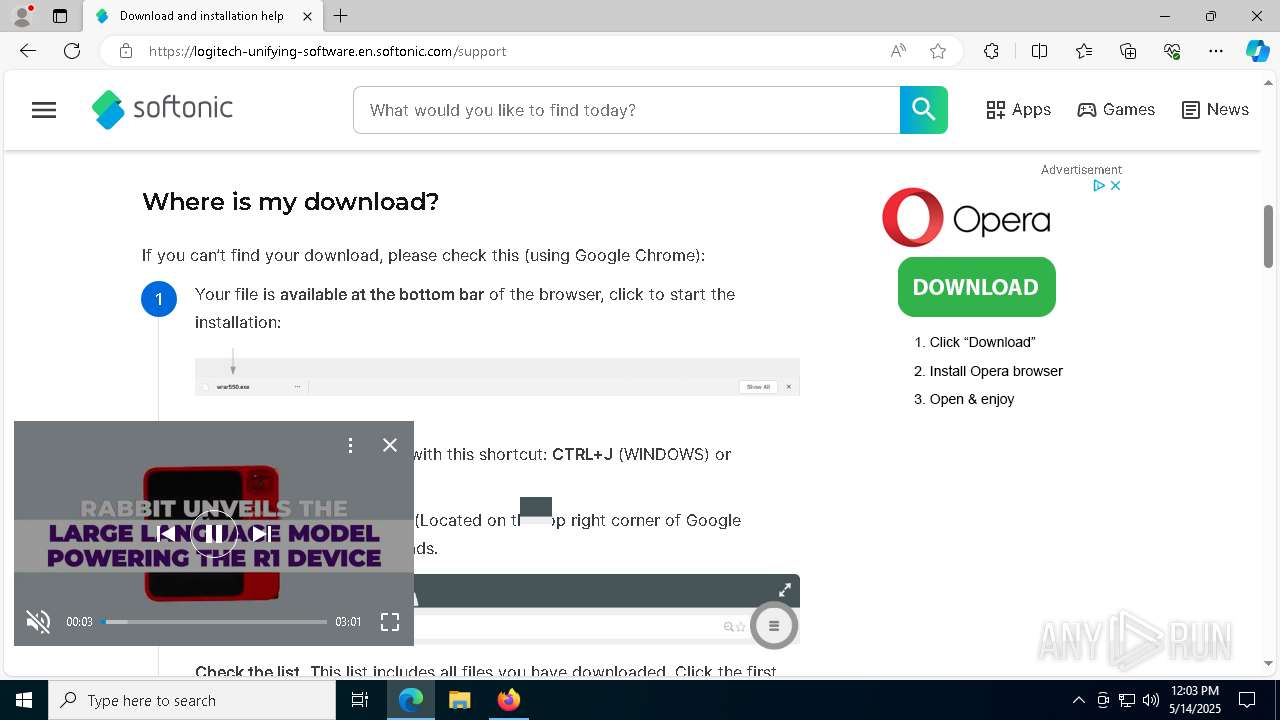This screenshot has height=720, width=1280.
Task: Skip to previous video
Action: (167, 534)
